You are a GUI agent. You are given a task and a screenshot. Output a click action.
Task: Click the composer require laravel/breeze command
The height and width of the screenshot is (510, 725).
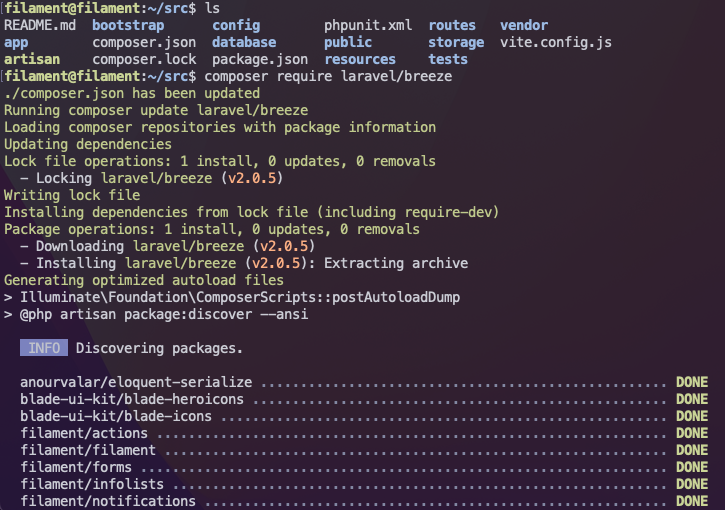pos(328,76)
